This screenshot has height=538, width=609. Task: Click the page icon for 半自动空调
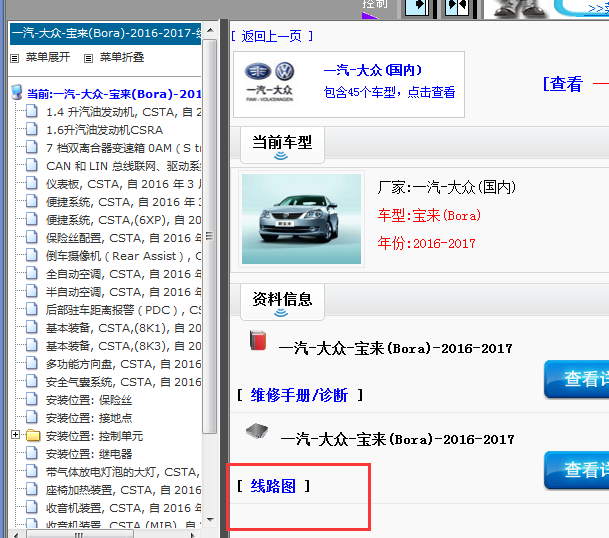tap(32, 291)
